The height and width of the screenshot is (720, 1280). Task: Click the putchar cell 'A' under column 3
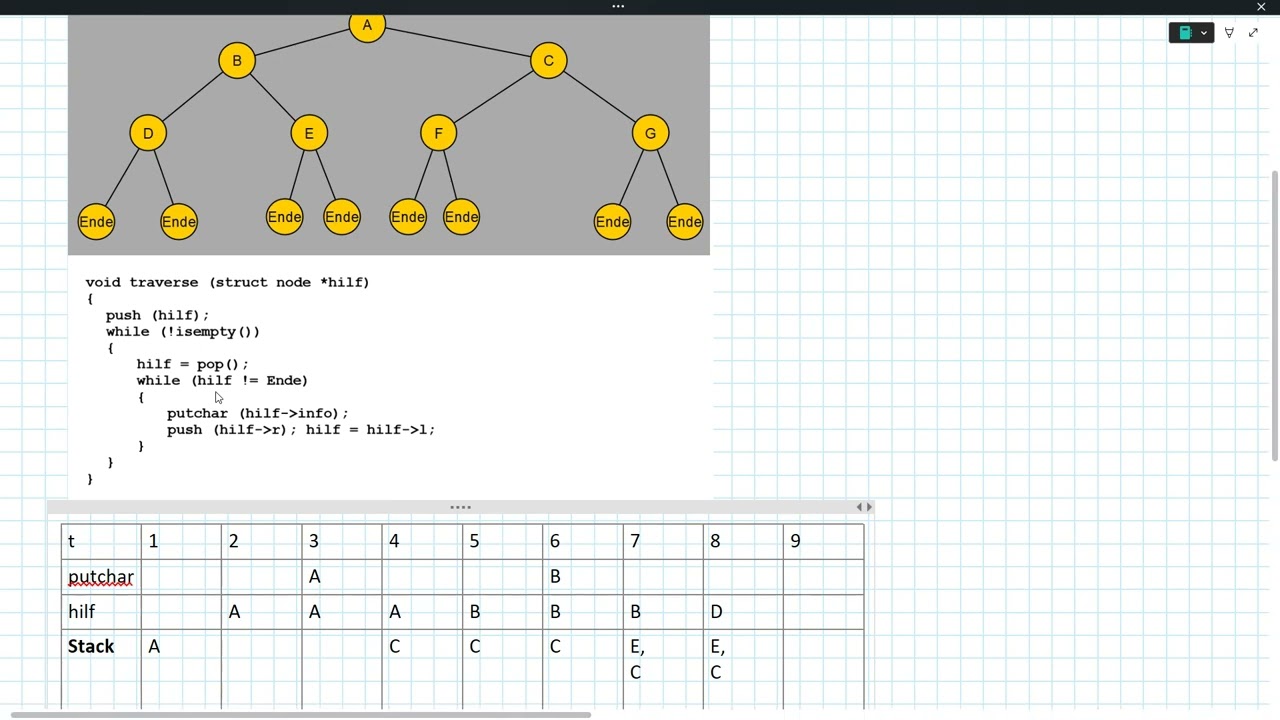pyautogui.click(x=341, y=577)
